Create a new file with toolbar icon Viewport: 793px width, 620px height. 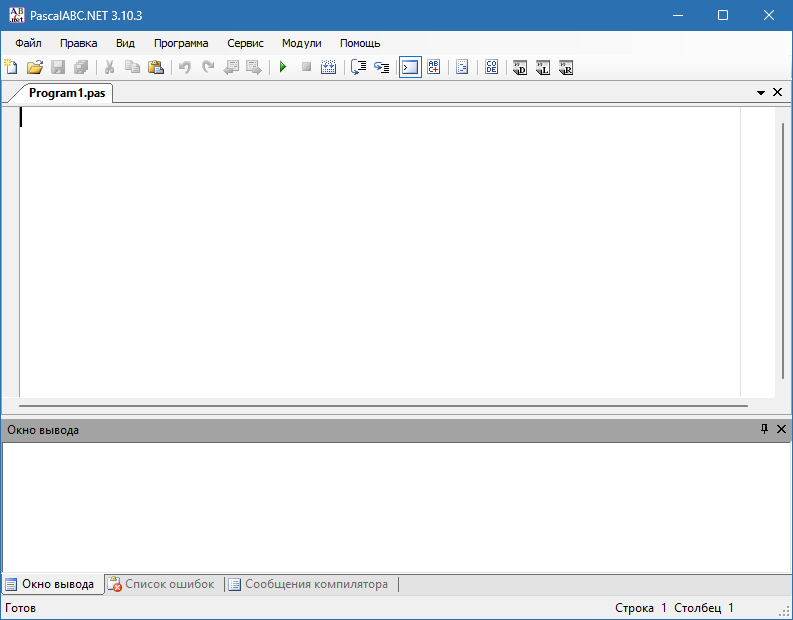point(11,67)
